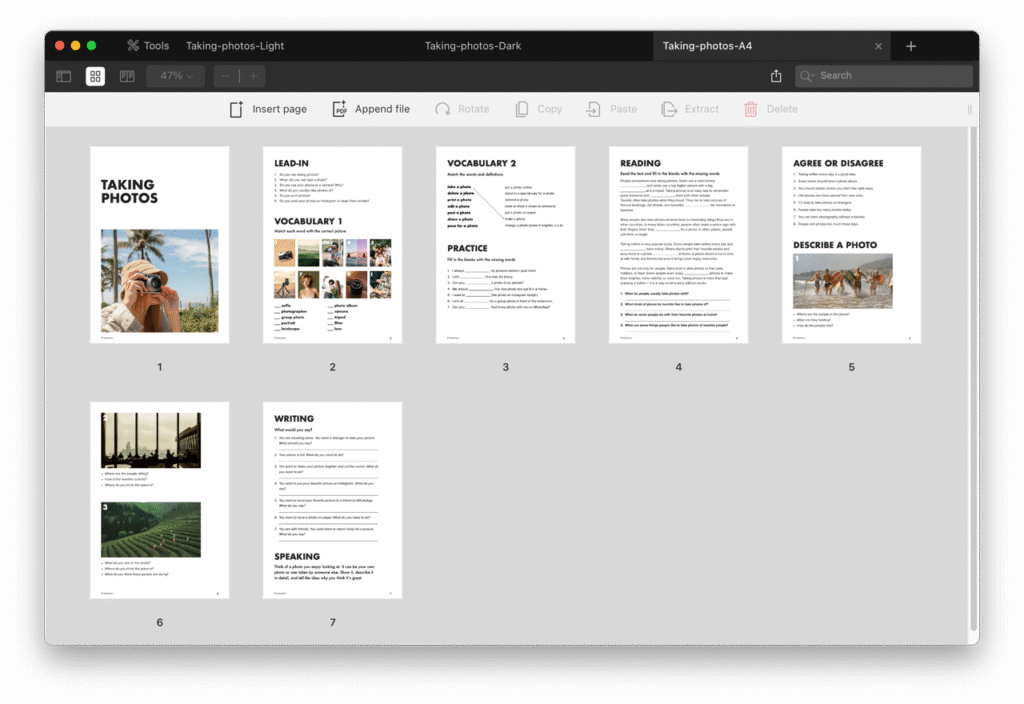
Task: Click Append file
Action: tap(370, 109)
